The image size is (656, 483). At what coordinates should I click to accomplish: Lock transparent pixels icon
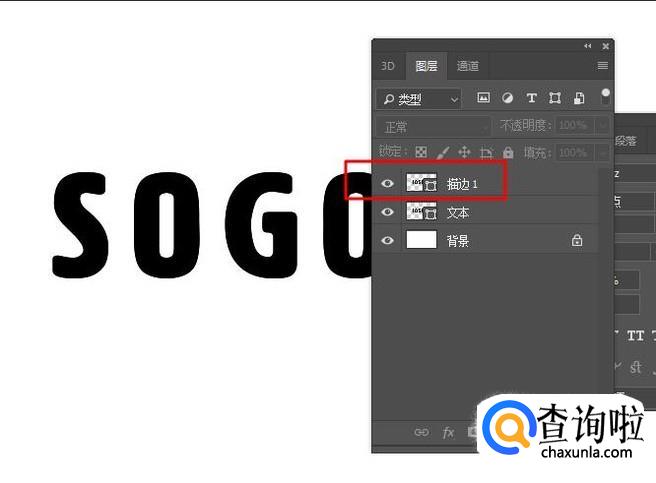pyautogui.click(x=421, y=152)
